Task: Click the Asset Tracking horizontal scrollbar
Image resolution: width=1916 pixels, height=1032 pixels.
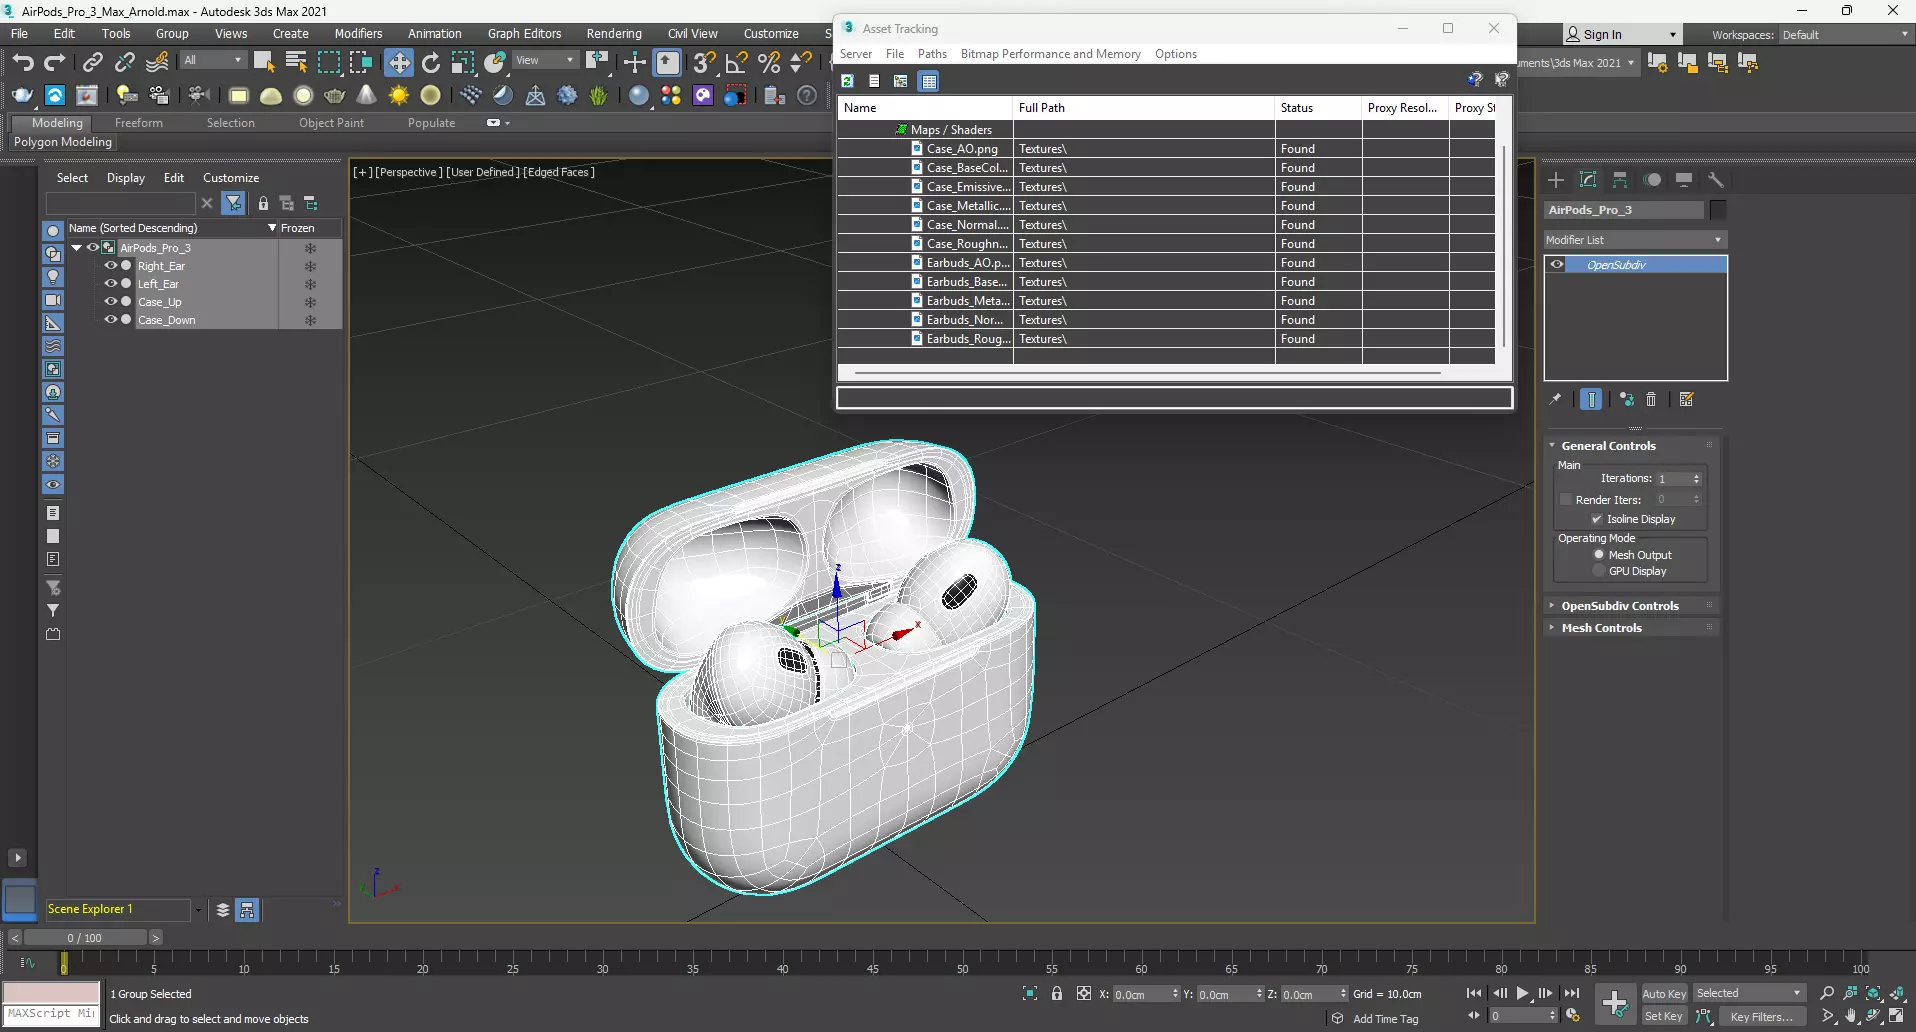Action: point(1147,372)
